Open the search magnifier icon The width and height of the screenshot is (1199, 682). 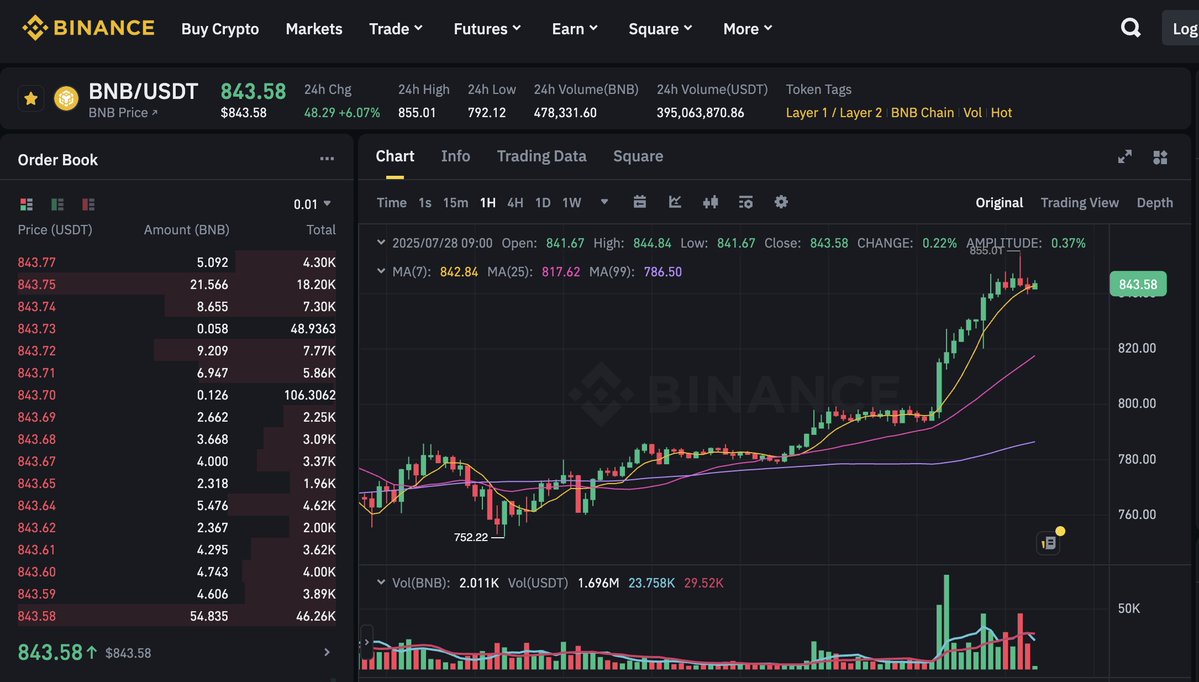click(x=1130, y=28)
